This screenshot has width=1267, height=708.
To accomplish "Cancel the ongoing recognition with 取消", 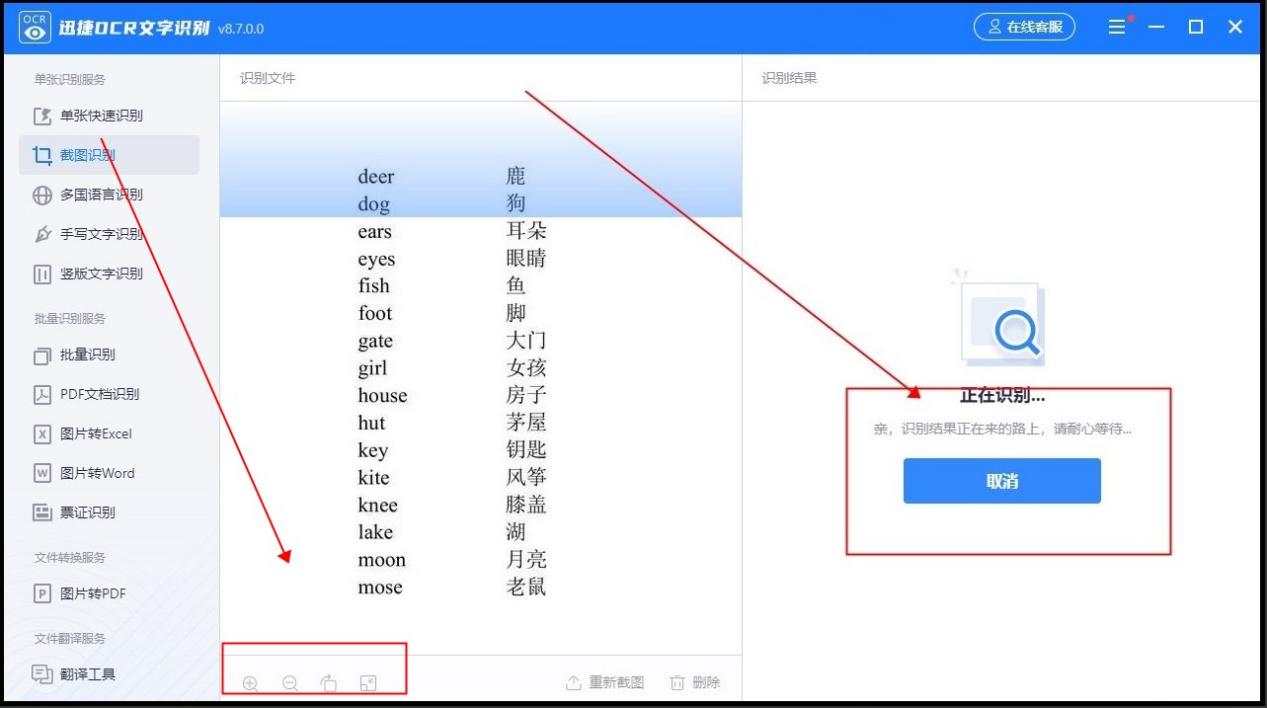I will pos(1001,481).
